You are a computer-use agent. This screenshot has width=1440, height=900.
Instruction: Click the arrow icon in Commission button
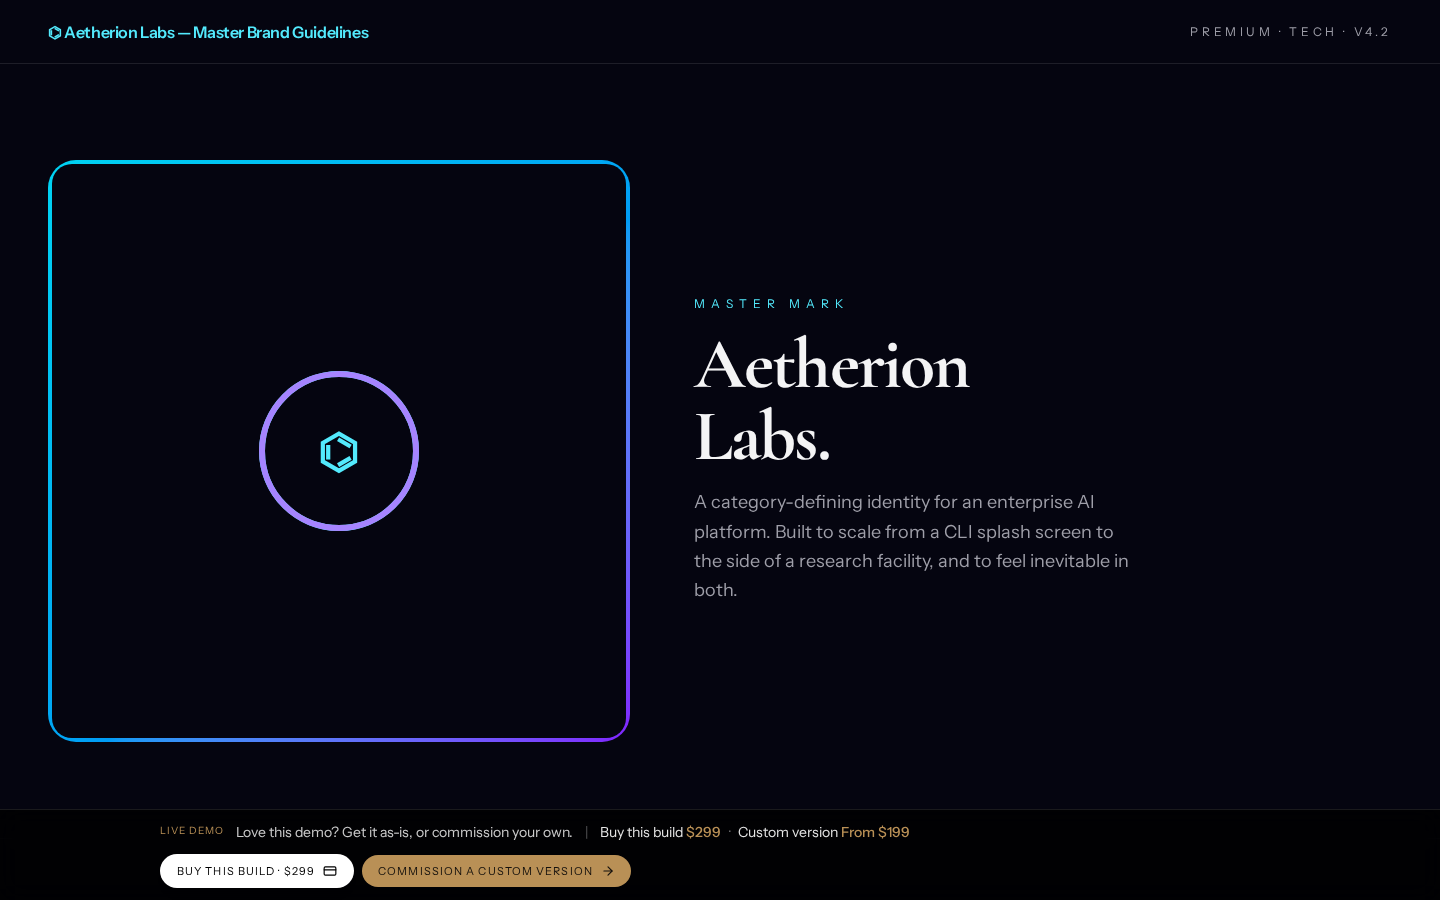(608, 871)
